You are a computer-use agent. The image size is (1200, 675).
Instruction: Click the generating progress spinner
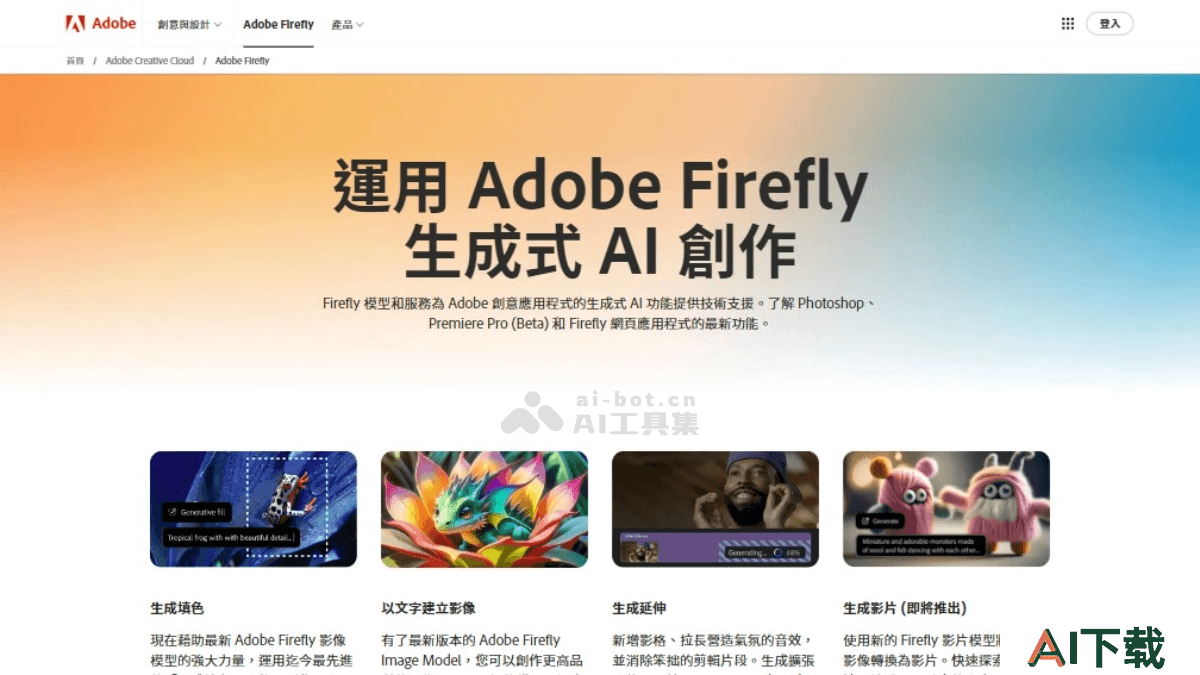(778, 552)
